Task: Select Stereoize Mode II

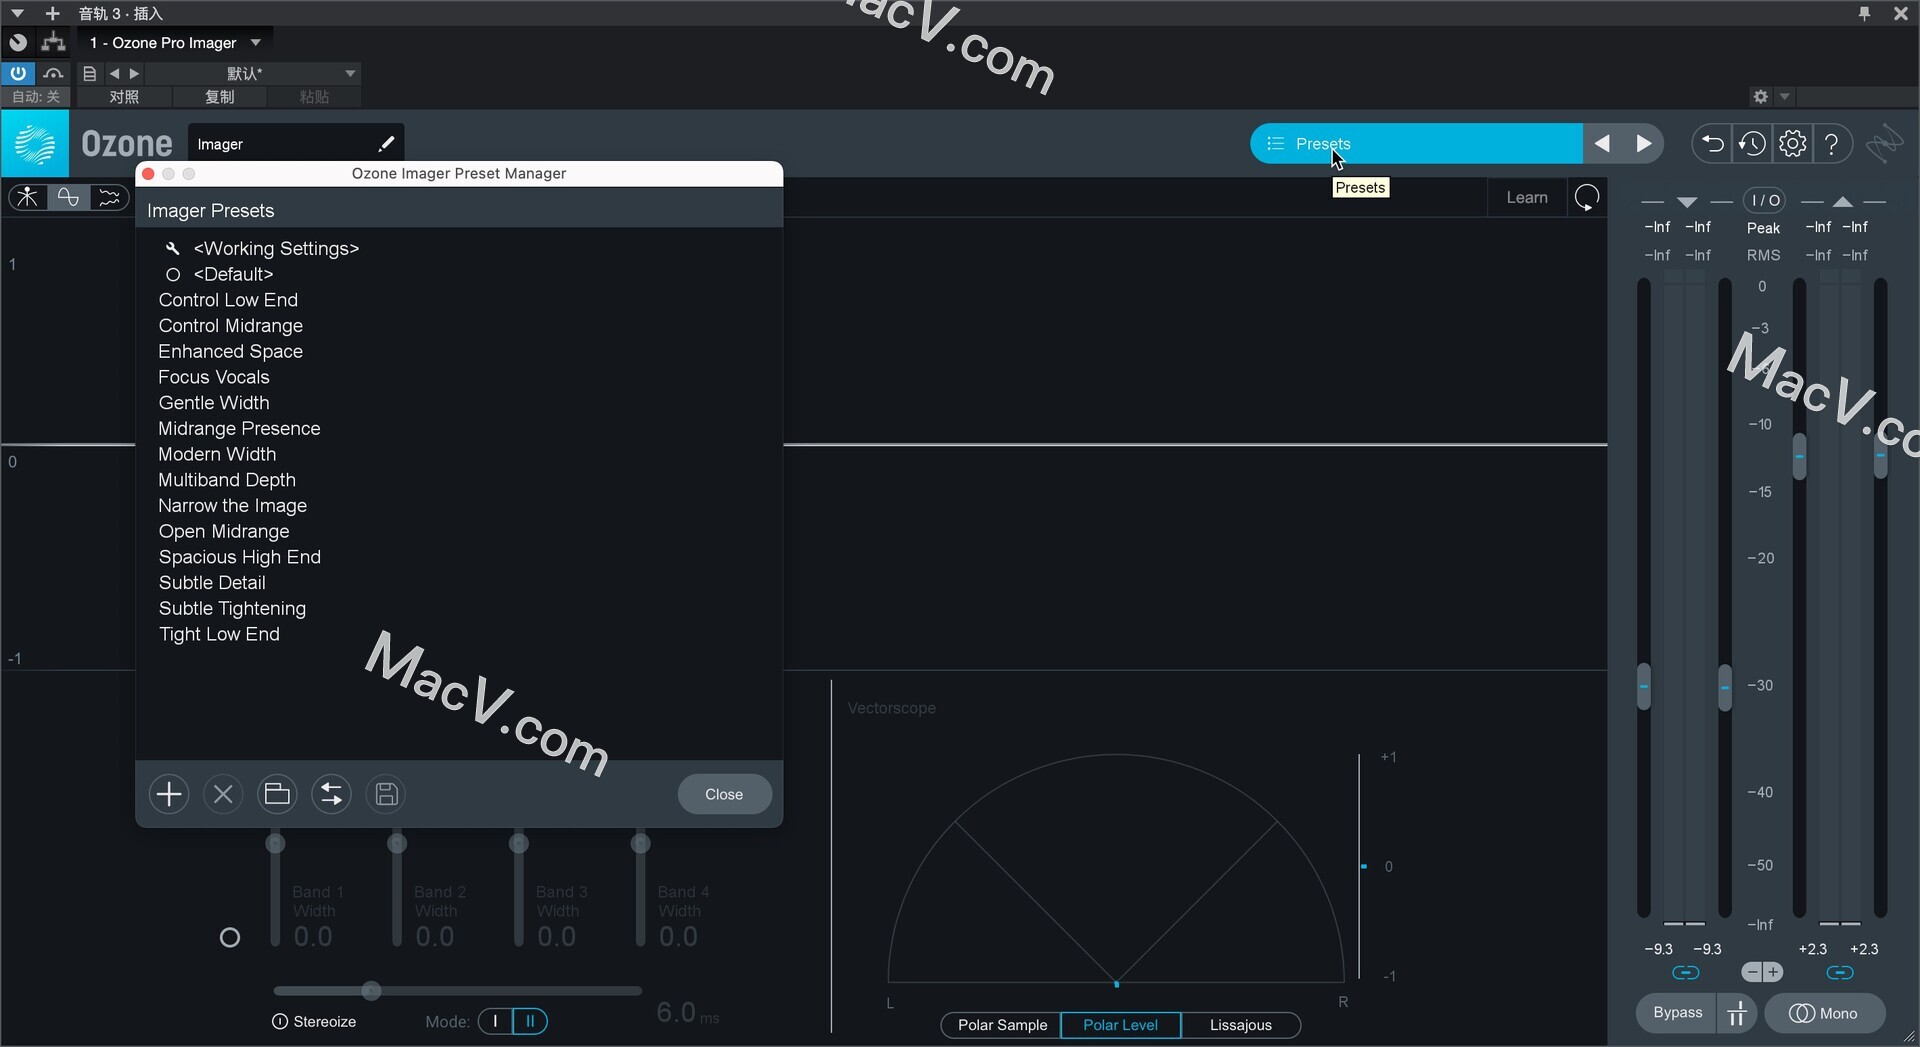Action: coord(530,1021)
